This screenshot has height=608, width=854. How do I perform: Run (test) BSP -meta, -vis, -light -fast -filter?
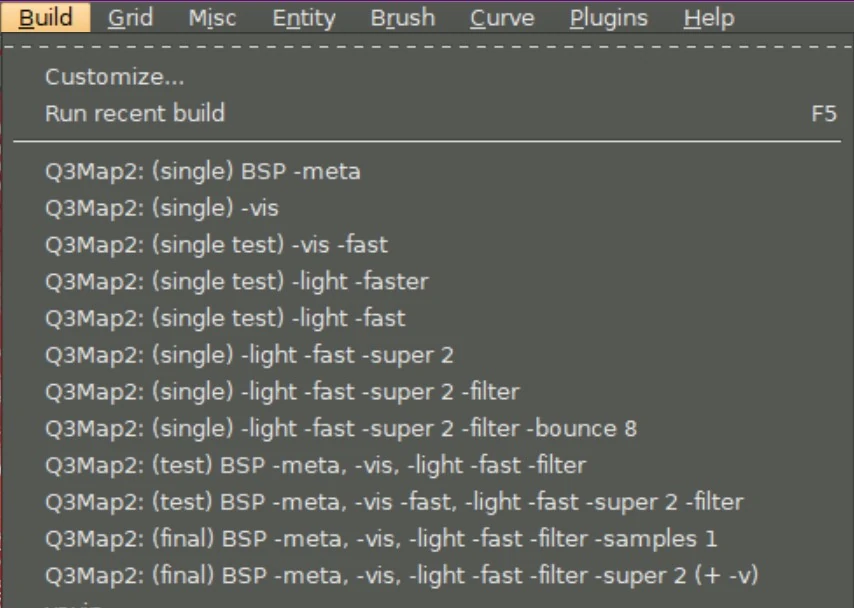click(x=315, y=465)
